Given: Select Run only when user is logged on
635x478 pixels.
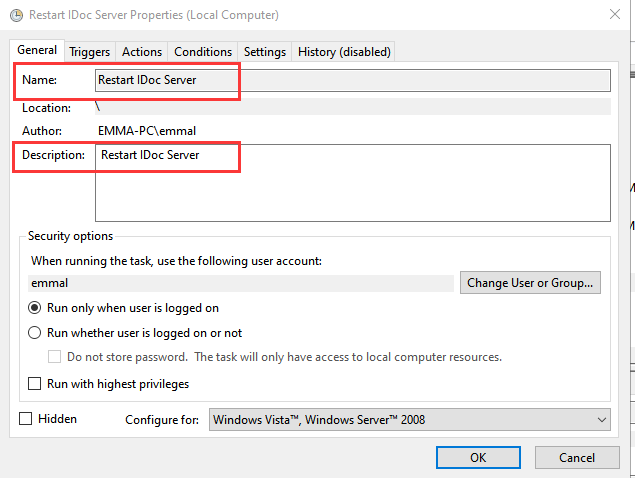Looking at the screenshot, I should (35, 308).
